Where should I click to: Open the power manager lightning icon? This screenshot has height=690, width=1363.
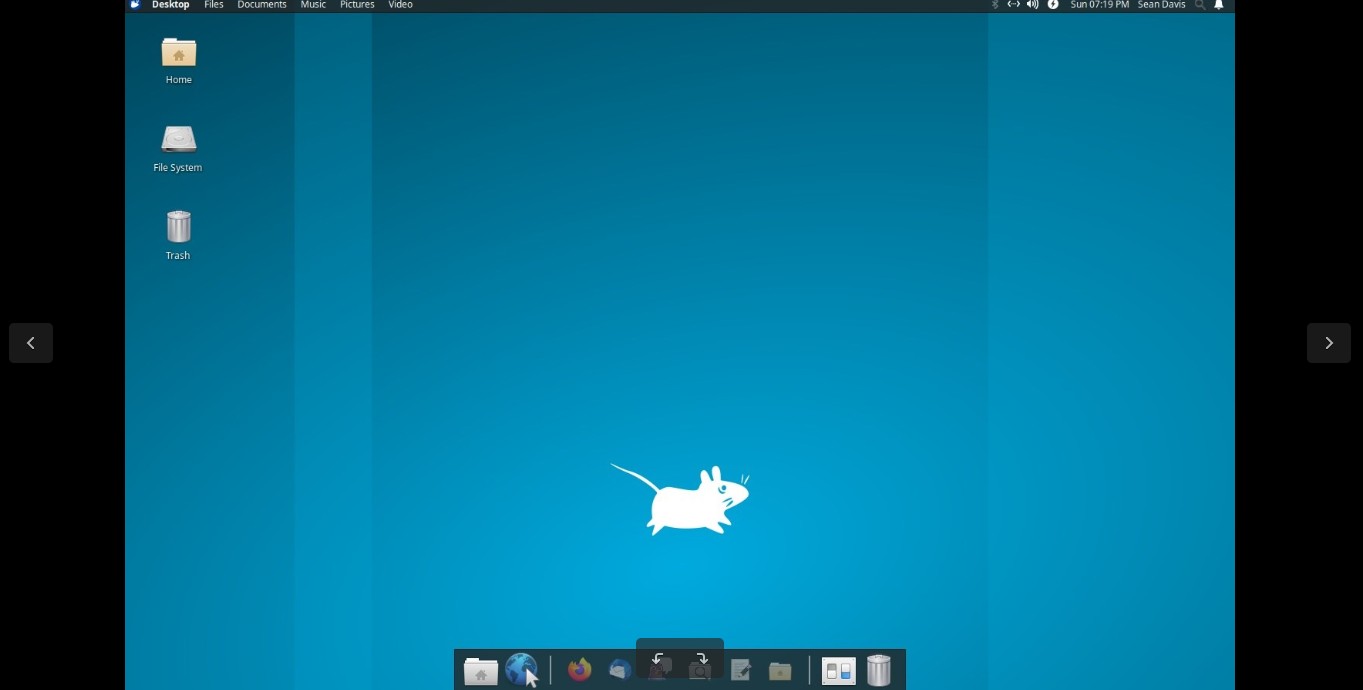[1053, 5]
